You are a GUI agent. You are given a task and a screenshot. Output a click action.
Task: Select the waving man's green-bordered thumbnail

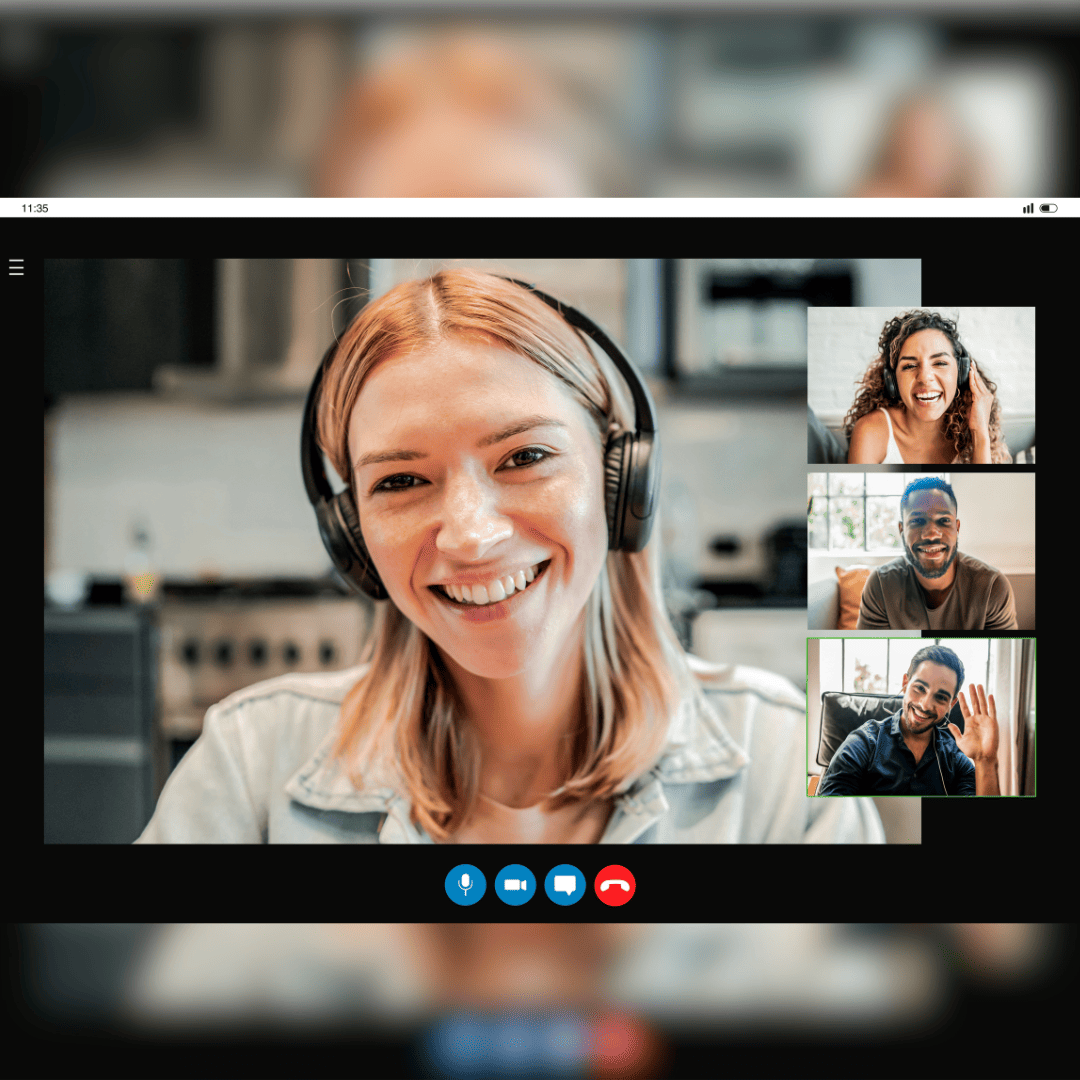(921, 717)
